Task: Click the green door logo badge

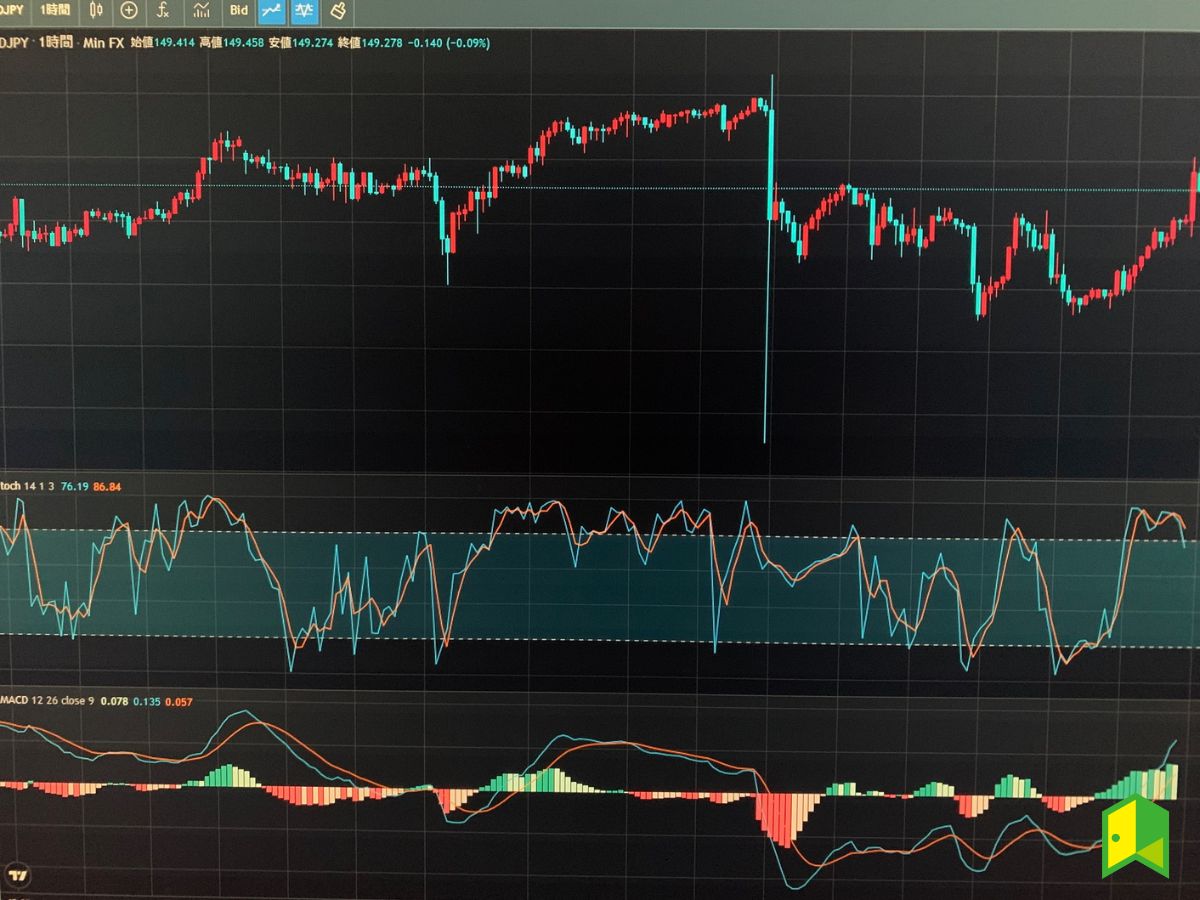Action: [1135, 837]
